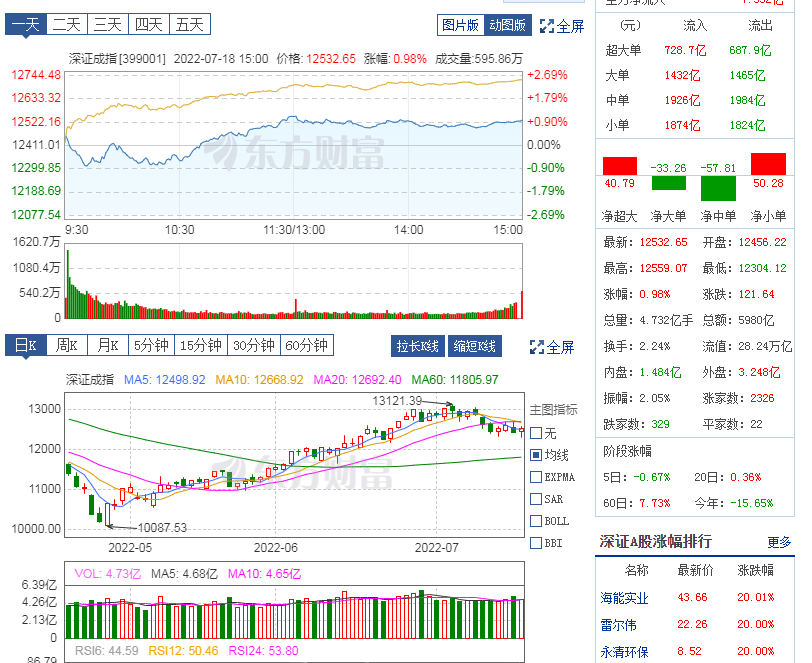This screenshot has width=812, height=663.
Task: Switch to the 二天 two-day tab
Action: click(x=67, y=24)
